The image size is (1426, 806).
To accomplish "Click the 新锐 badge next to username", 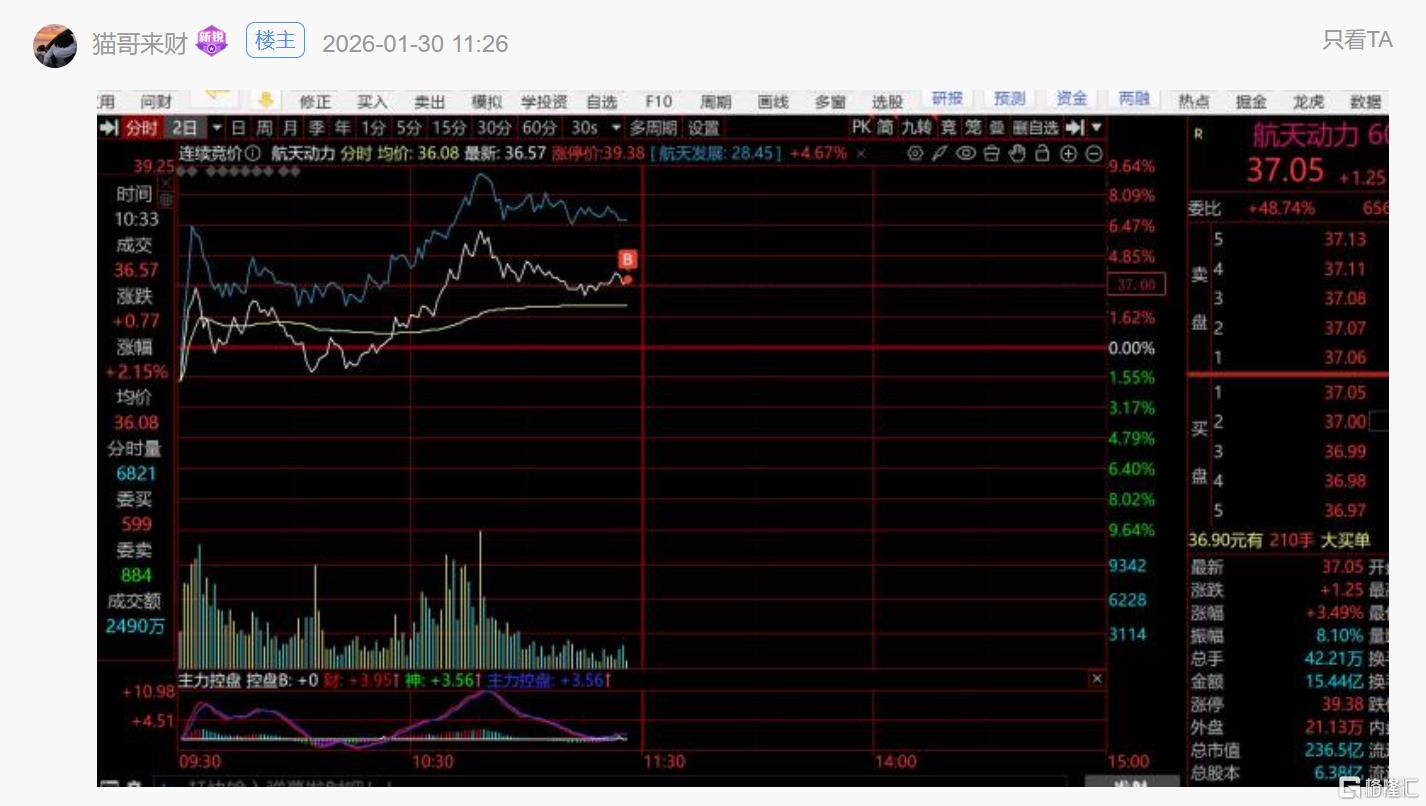I will [x=212, y=42].
